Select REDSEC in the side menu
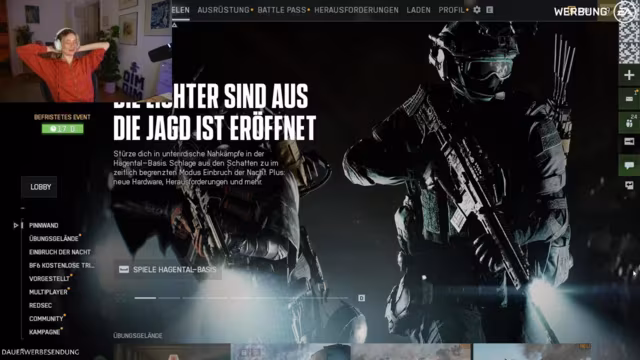 coord(40,305)
